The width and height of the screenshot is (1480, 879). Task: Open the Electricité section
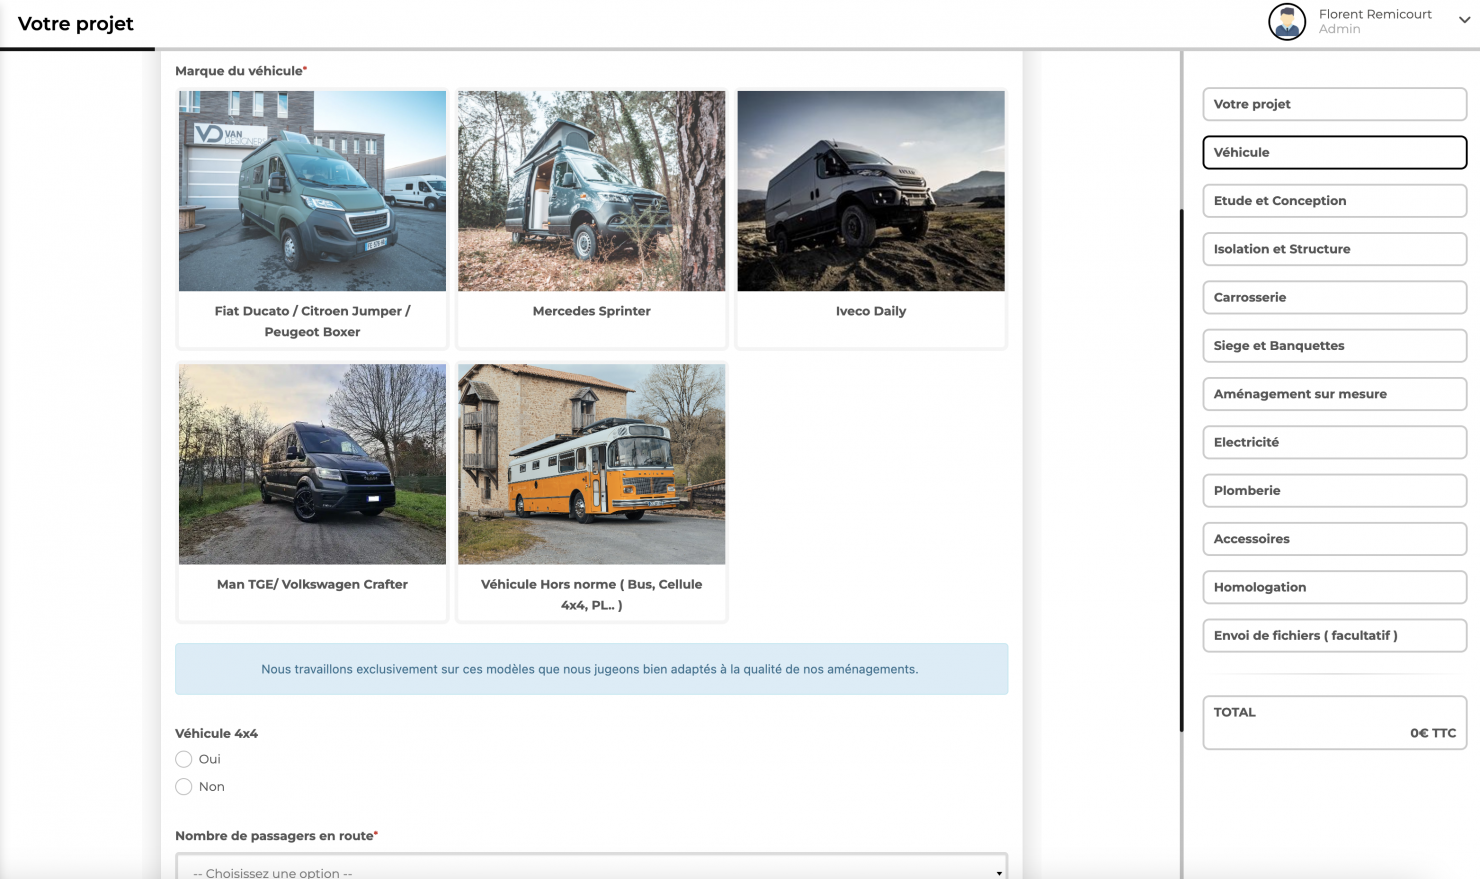(1334, 442)
